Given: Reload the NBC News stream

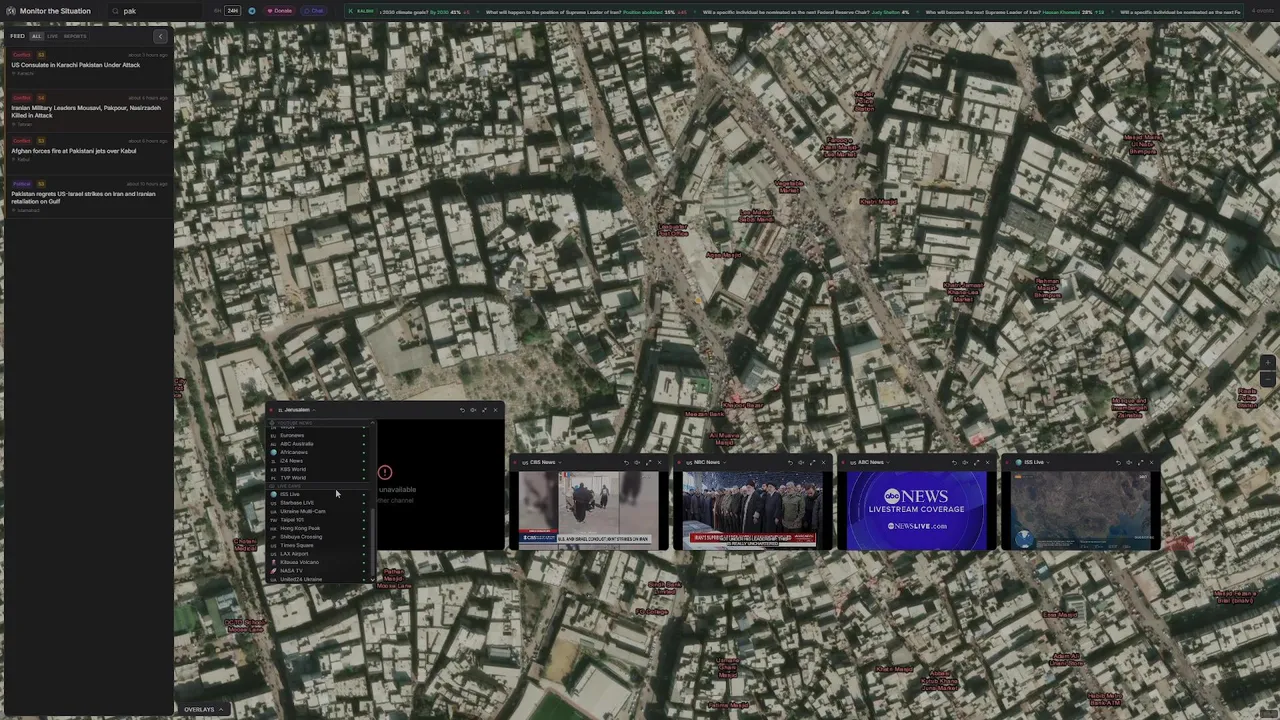Looking at the screenshot, I should [x=790, y=462].
